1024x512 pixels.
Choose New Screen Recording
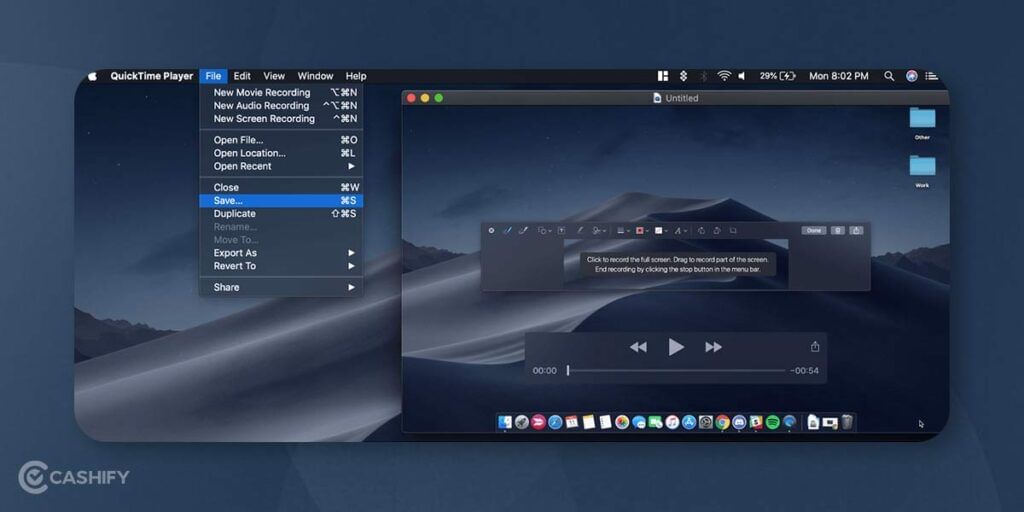[281, 119]
